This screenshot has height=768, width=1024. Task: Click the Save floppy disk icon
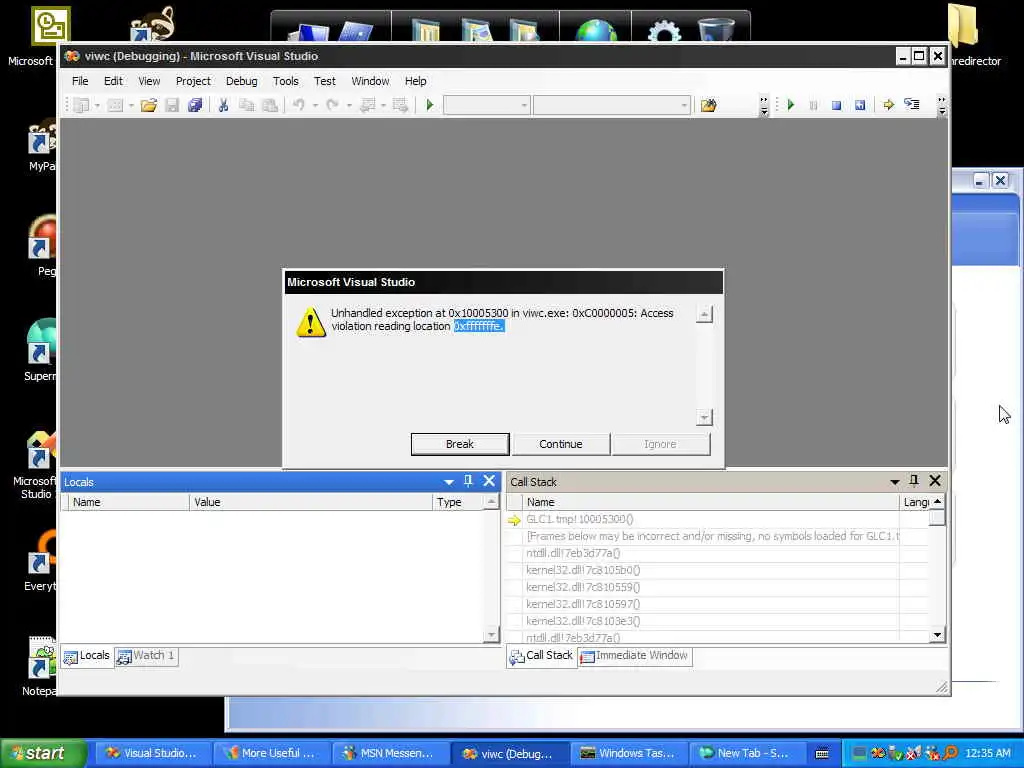172,105
